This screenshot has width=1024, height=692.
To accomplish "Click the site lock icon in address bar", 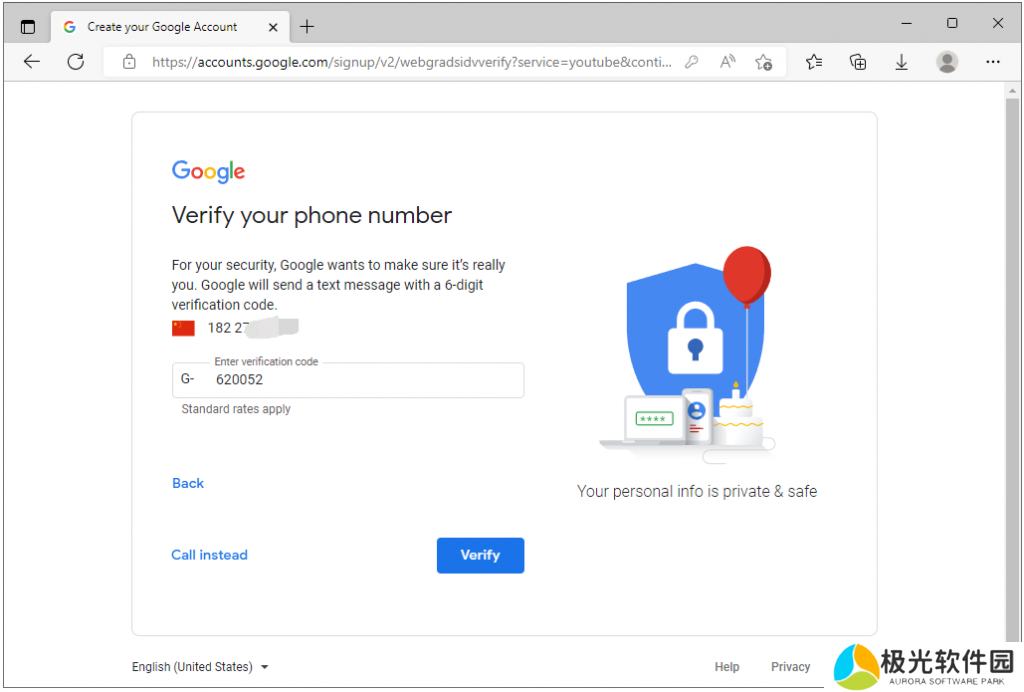I will tap(129, 62).
